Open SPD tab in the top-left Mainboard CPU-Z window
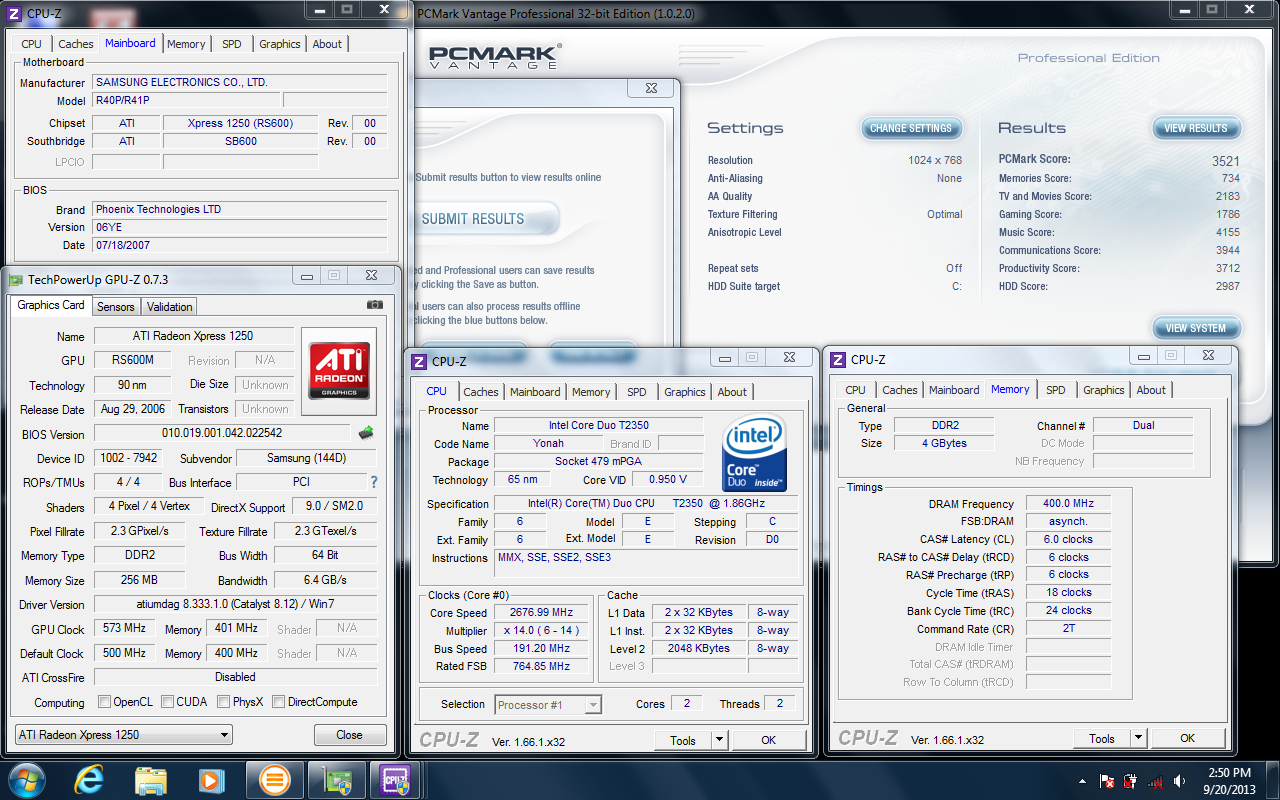Image resolution: width=1280 pixels, height=800 pixels. tap(231, 44)
